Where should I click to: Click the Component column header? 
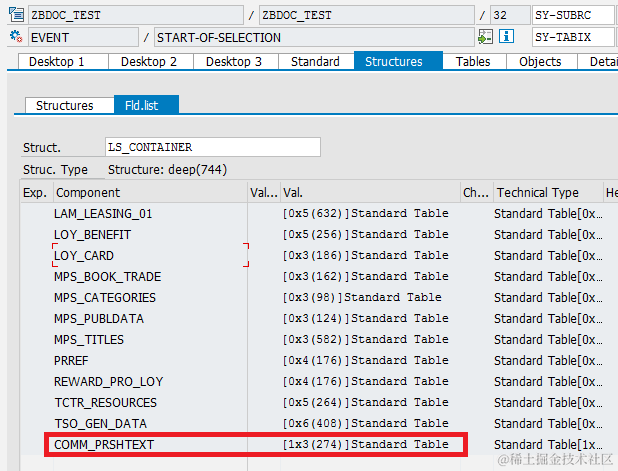click(150, 192)
